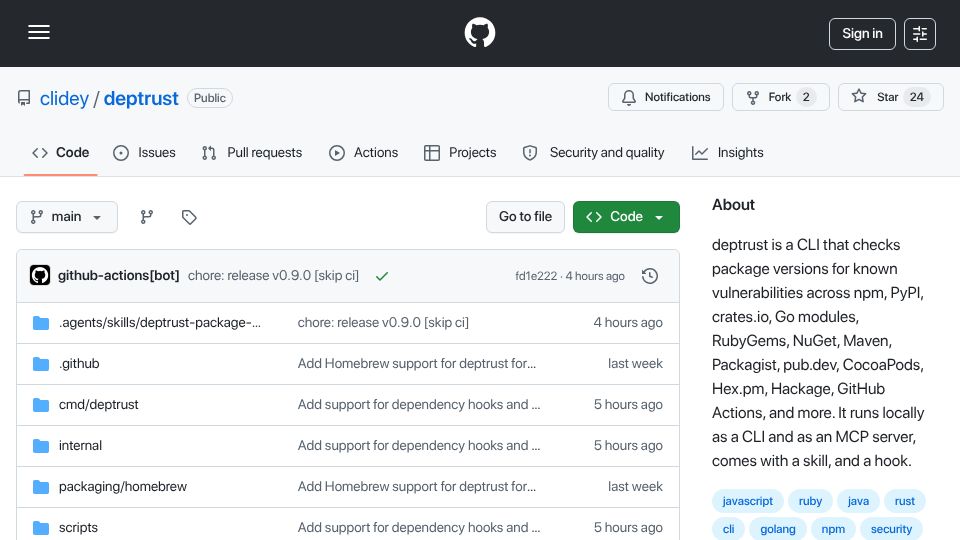The height and width of the screenshot is (540, 960).
Task: Open the .github folder
Action: (x=79, y=364)
